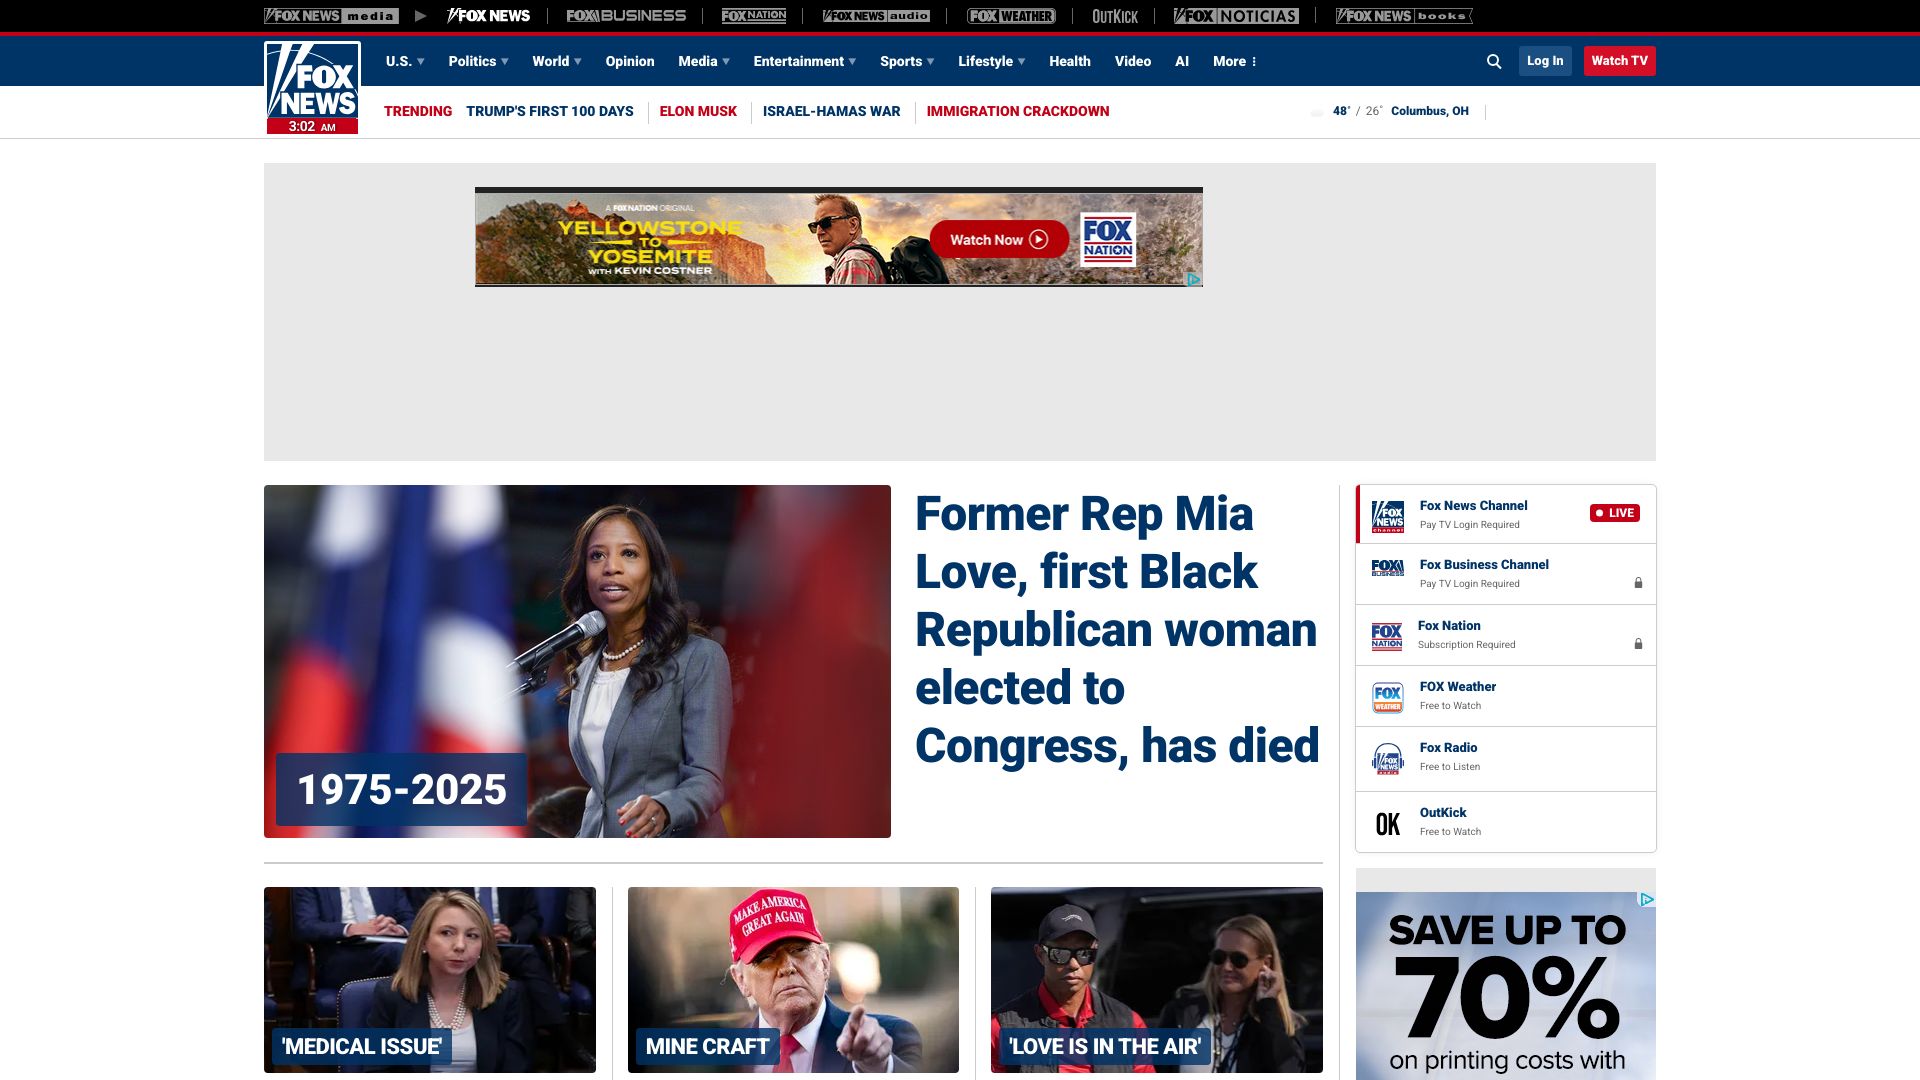Expand the Politics dropdown menu
The height and width of the screenshot is (1080, 1920).
point(478,61)
